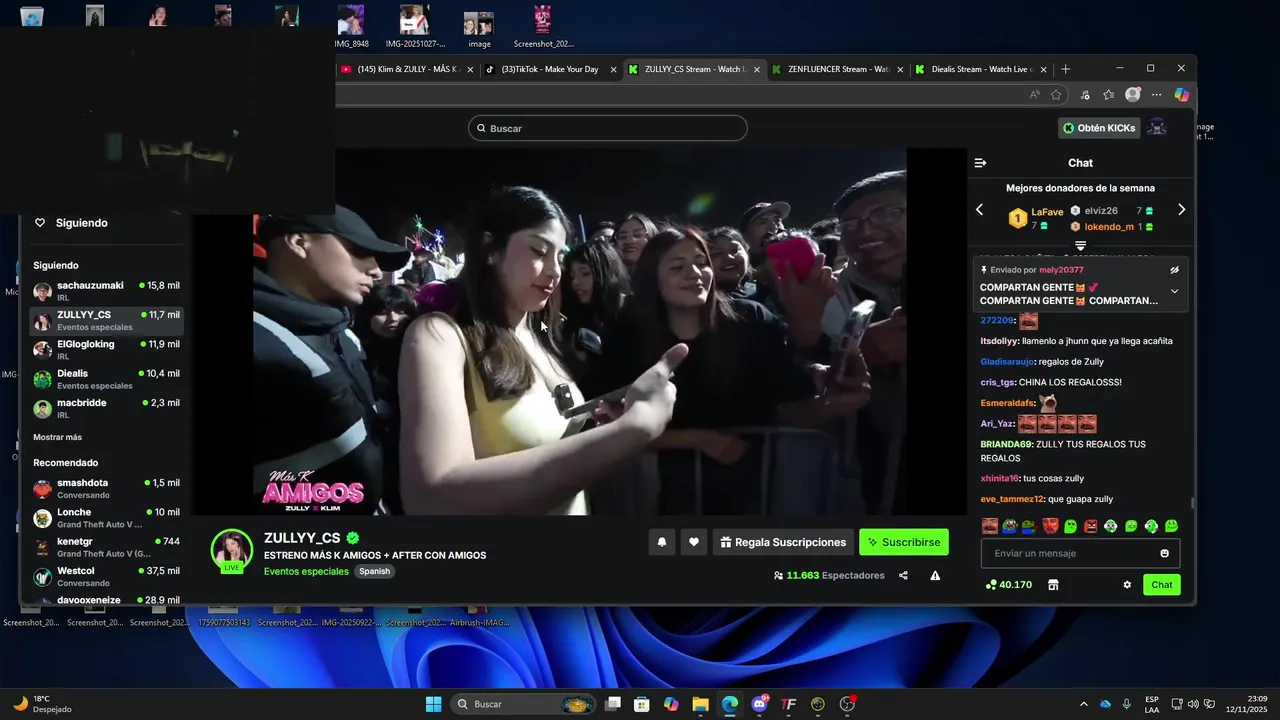
Task: Open Microsoft Store from taskbar
Action: pyautogui.click(x=642, y=704)
